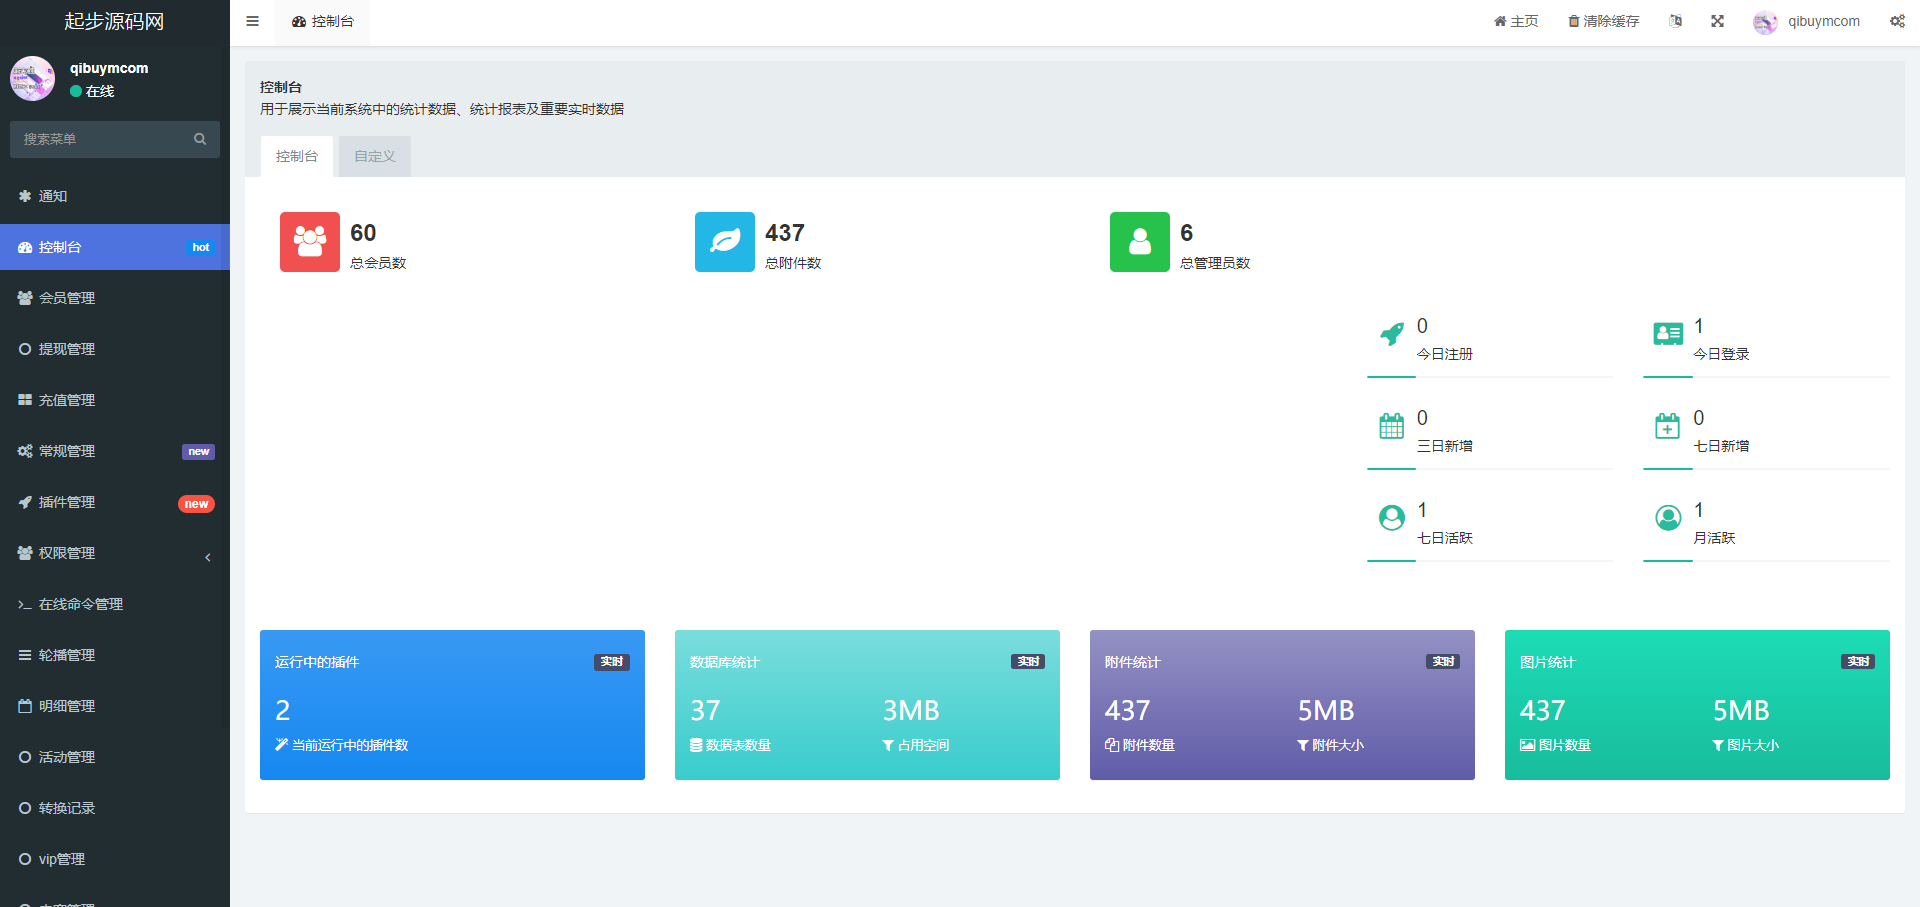1920x907 pixels.
Task: Open 轮播管理 in the sidebar
Action: (115, 655)
